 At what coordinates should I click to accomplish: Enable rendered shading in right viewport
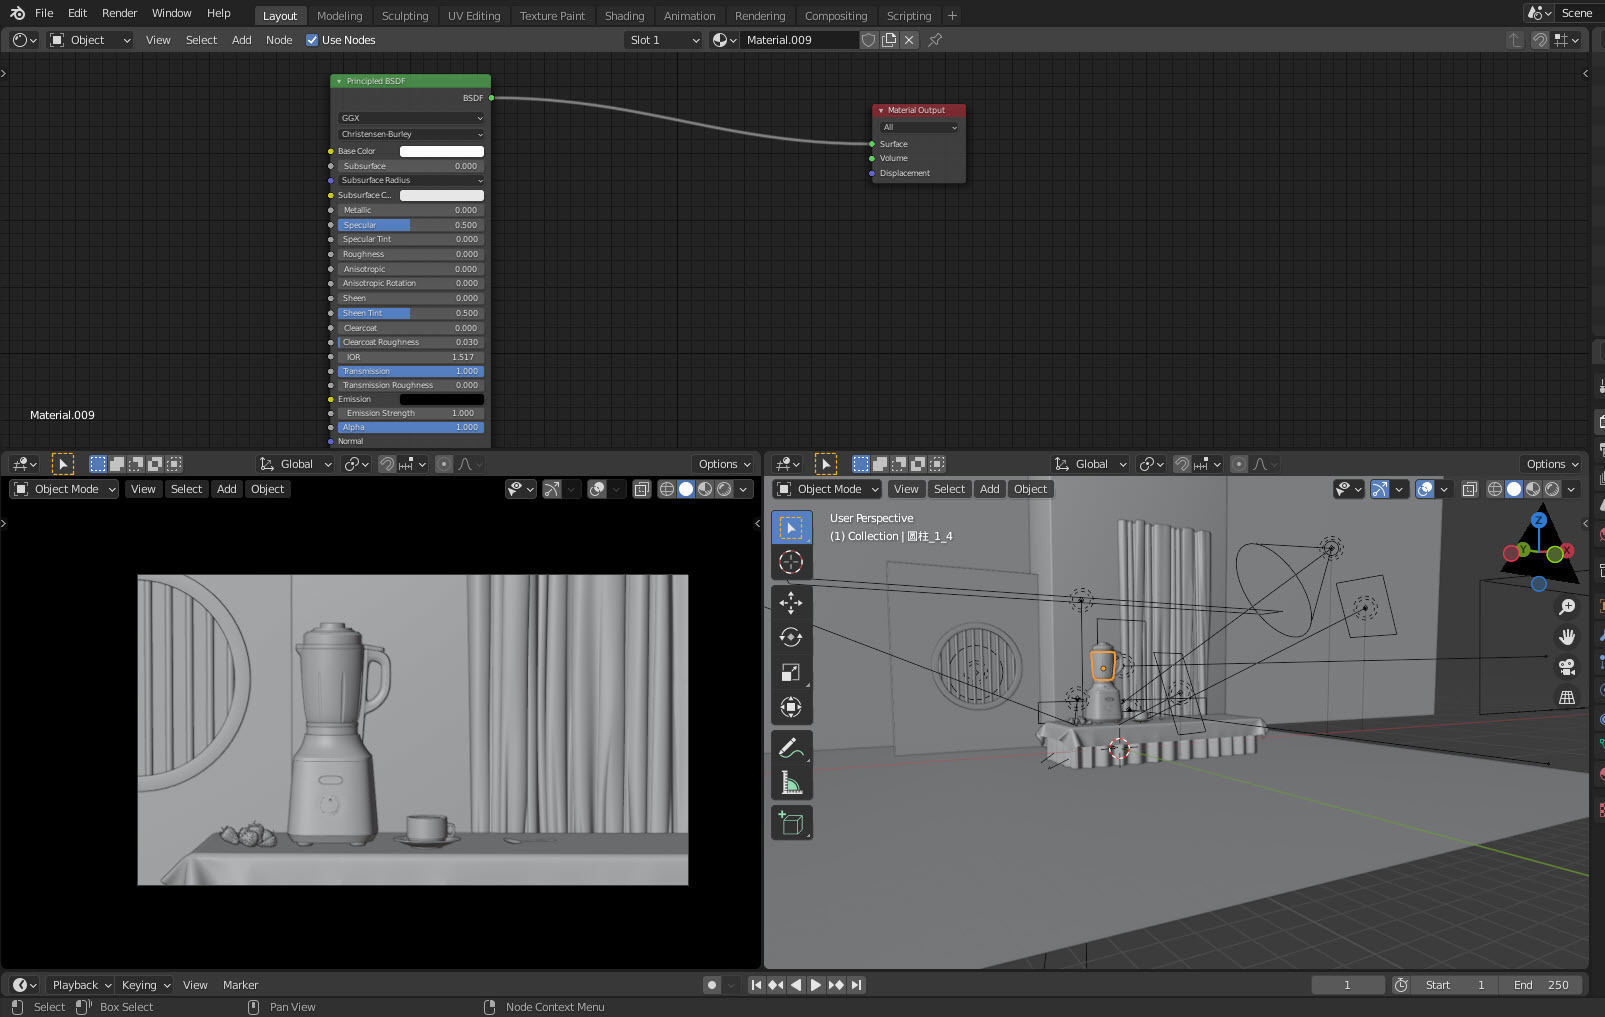[1552, 489]
